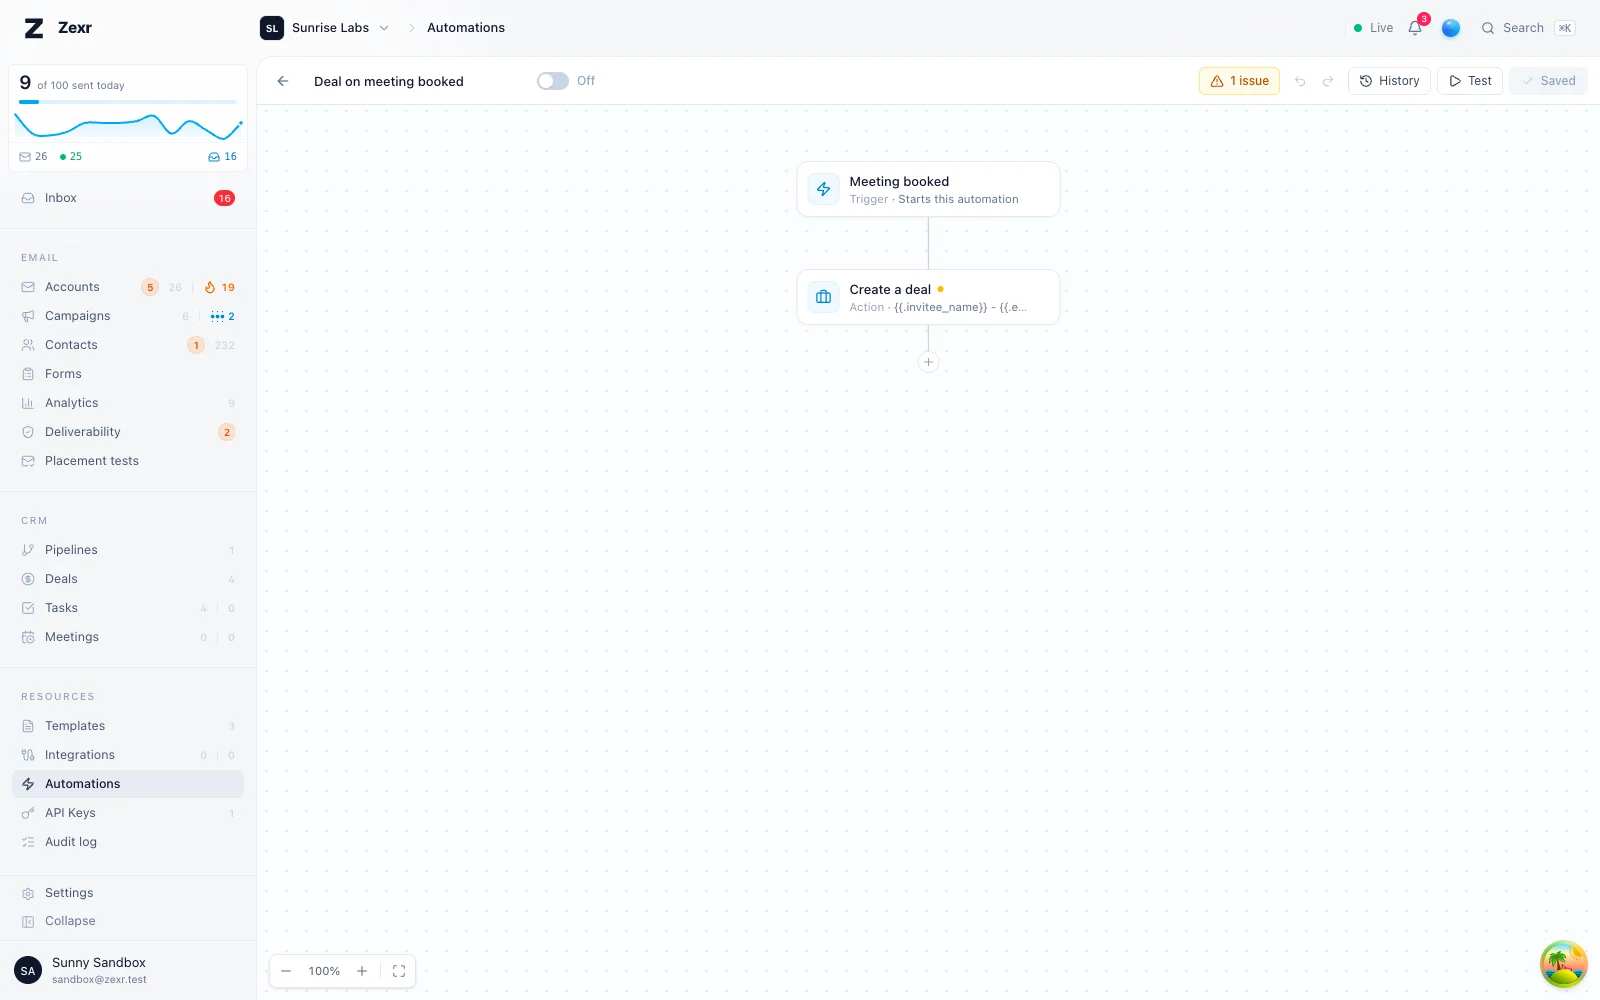
Task: Click the back arrow beside automation title
Action: point(283,81)
